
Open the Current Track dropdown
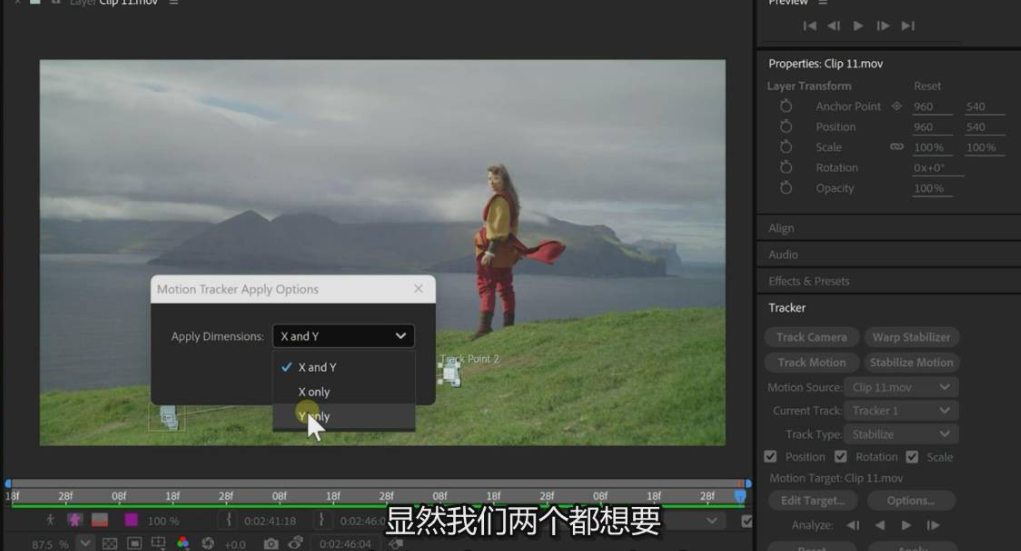coord(902,411)
